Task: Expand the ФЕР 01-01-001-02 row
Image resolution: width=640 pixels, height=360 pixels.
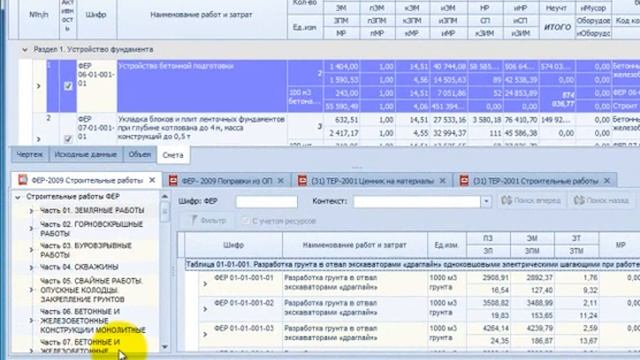Action: (x=205, y=309)
